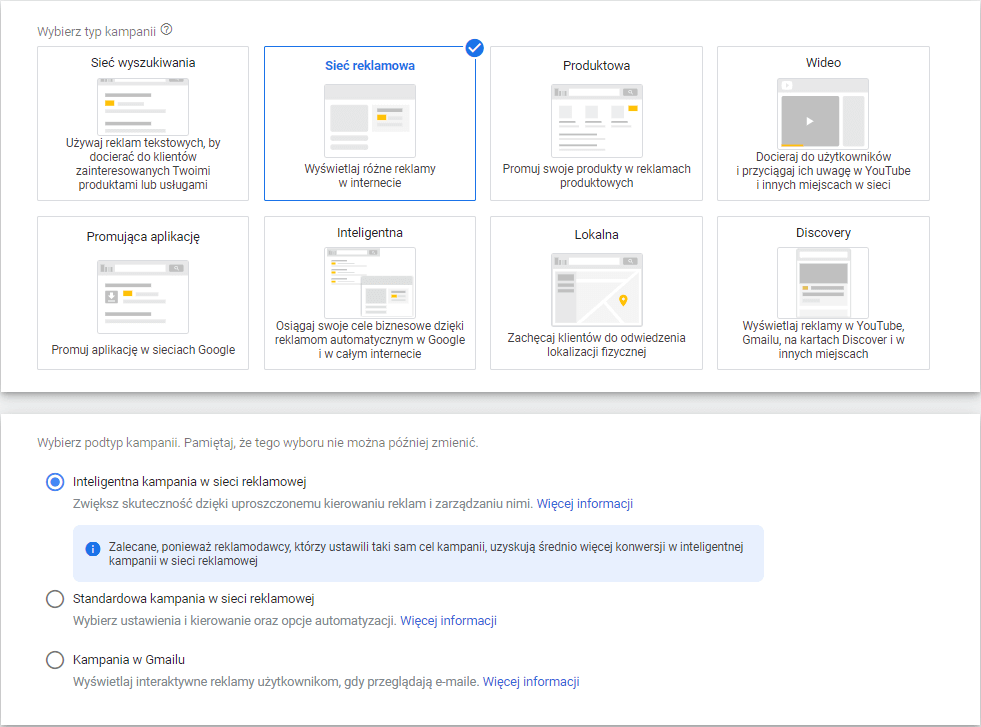Open Więcej informacji link for Standardowa kampania
The width and height of the screenshot is (981, 727).
coord(448,621)
